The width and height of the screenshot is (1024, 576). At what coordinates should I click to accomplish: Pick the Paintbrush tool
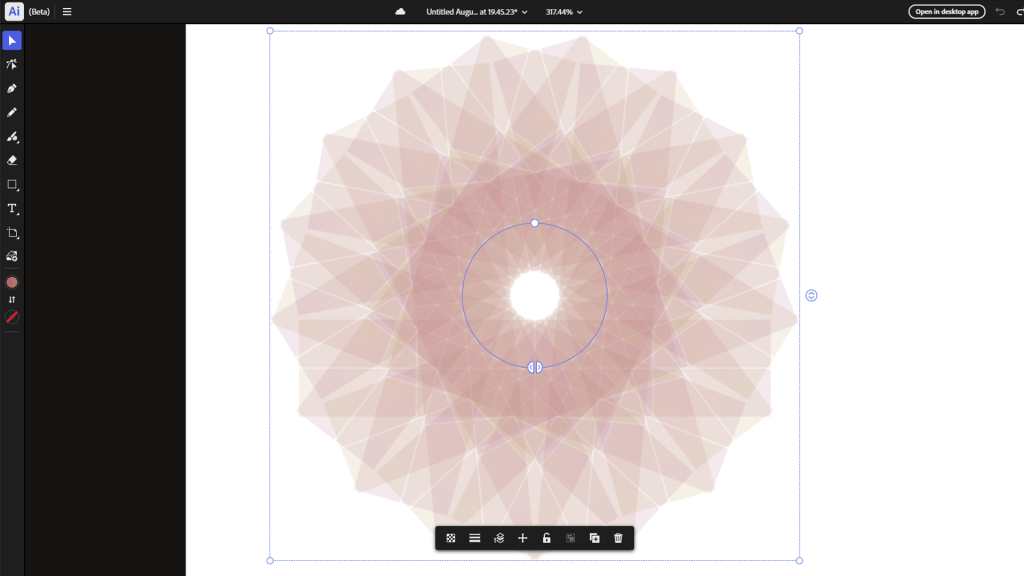click(12, 137)
